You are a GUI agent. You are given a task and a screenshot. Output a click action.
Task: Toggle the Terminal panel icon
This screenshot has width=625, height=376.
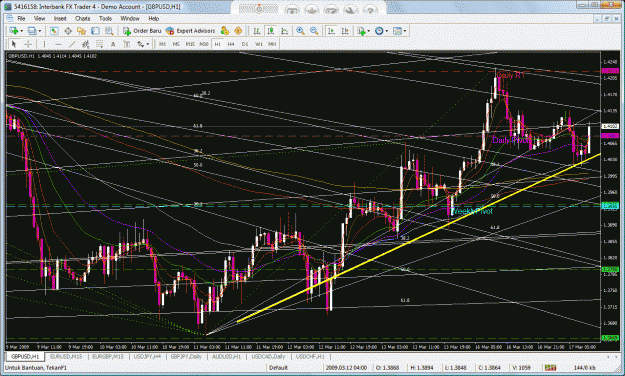[x=95, y=31]
